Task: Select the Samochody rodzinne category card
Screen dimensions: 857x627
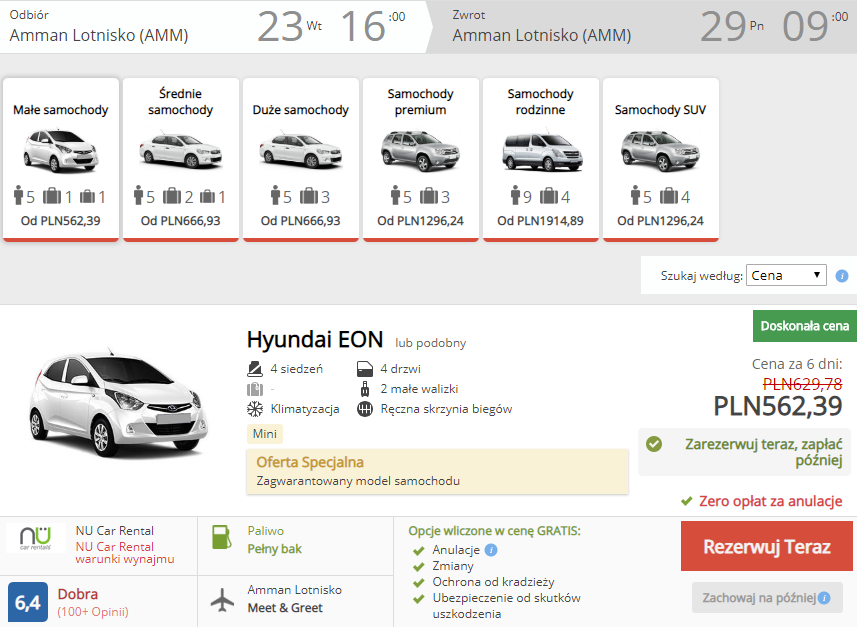Action: click(541, 159)
